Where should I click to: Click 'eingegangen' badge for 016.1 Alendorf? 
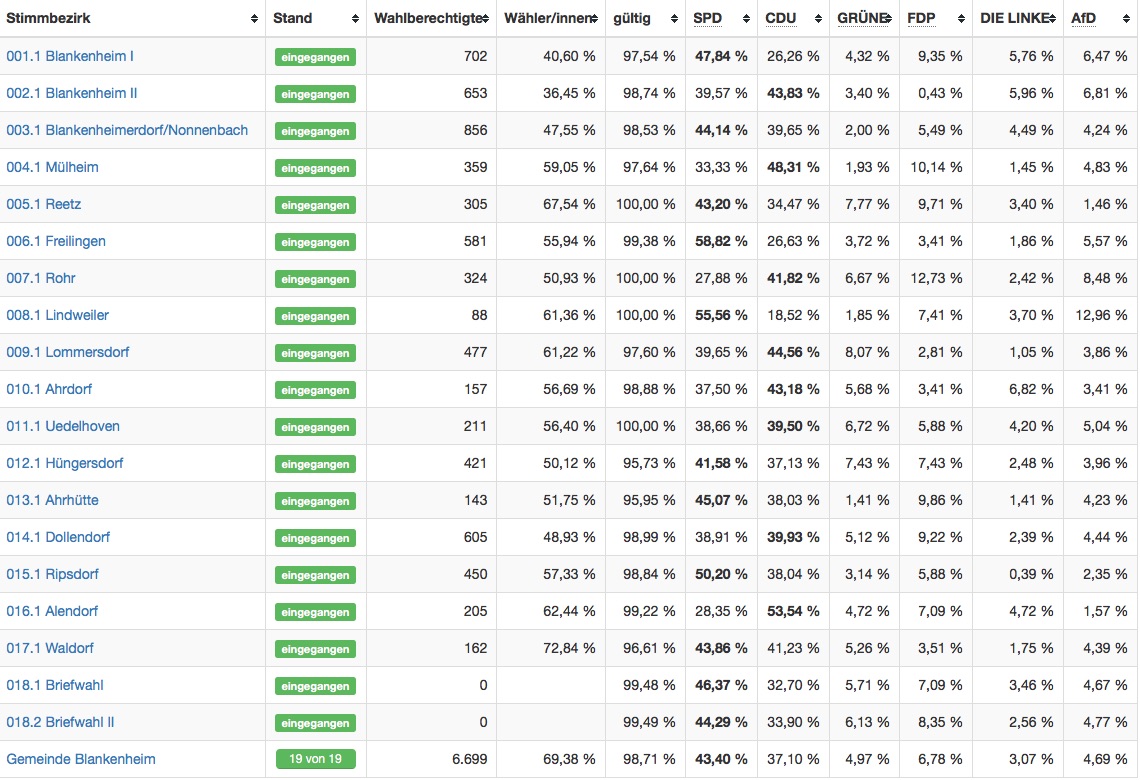coord(315,612)
